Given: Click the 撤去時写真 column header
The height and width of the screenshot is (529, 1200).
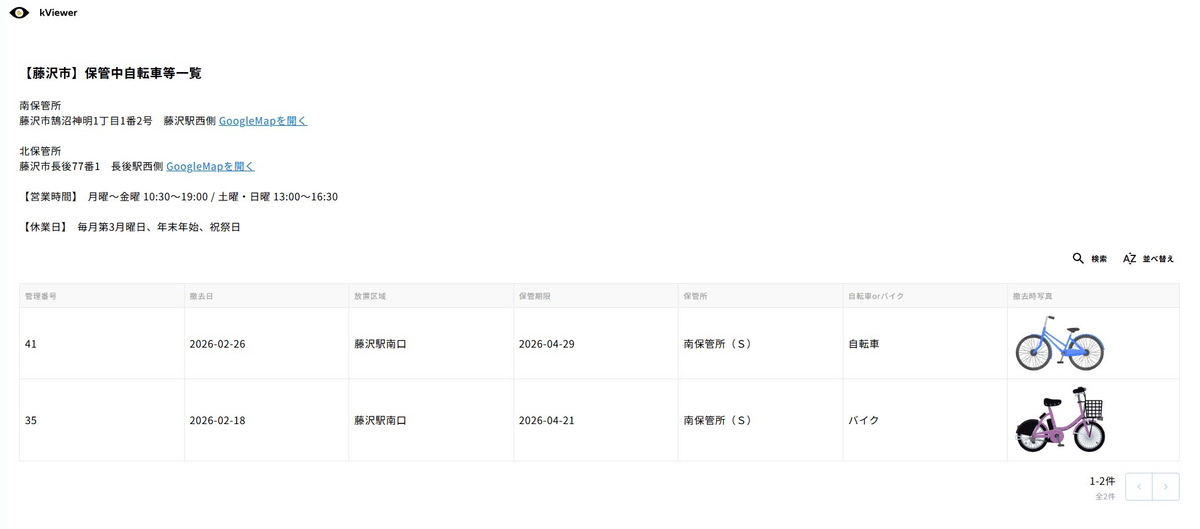Looking at the screenshot, I should coord(1033,296).
